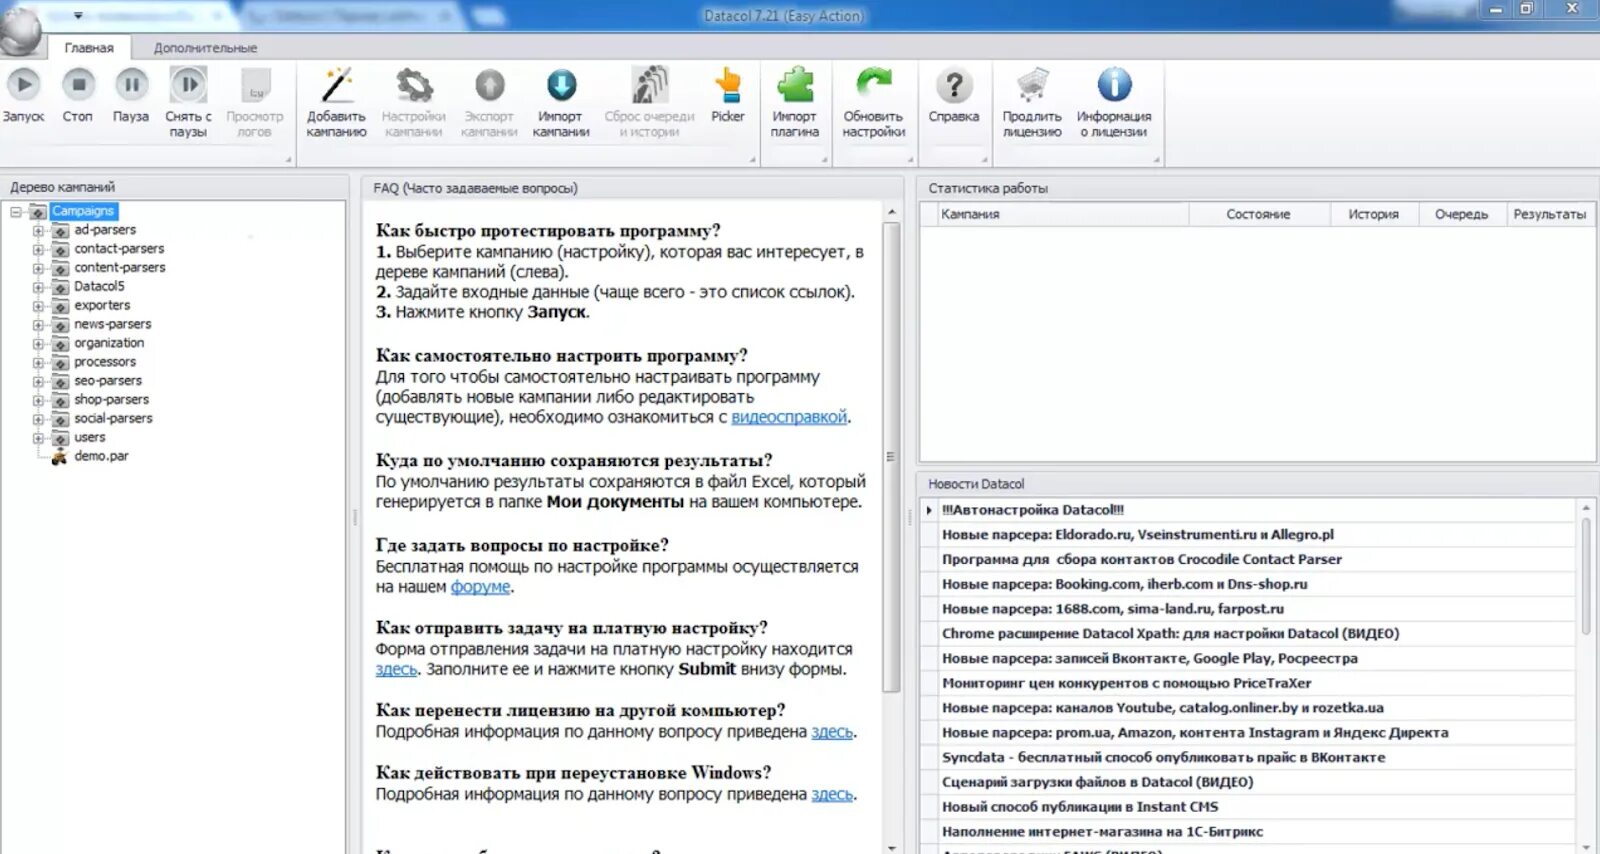Select the users tree item

point(89,437)
